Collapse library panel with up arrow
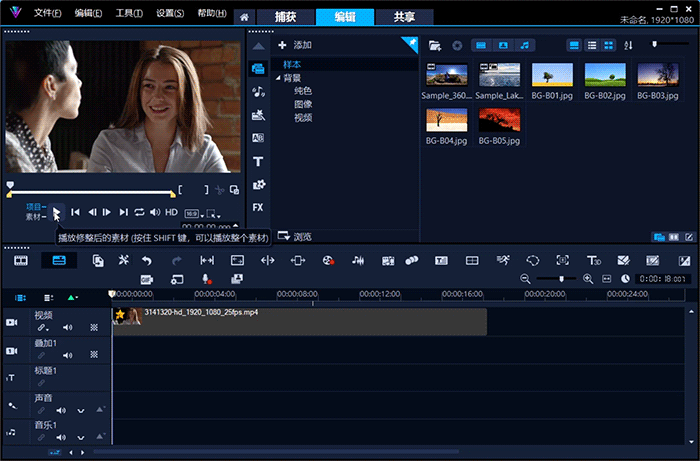This screenshot has height=461, width=700. pyautogui.click(x=258, y=46)
